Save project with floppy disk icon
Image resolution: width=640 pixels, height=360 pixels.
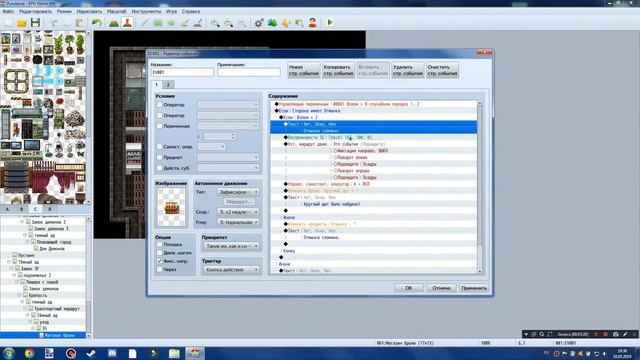36,22
